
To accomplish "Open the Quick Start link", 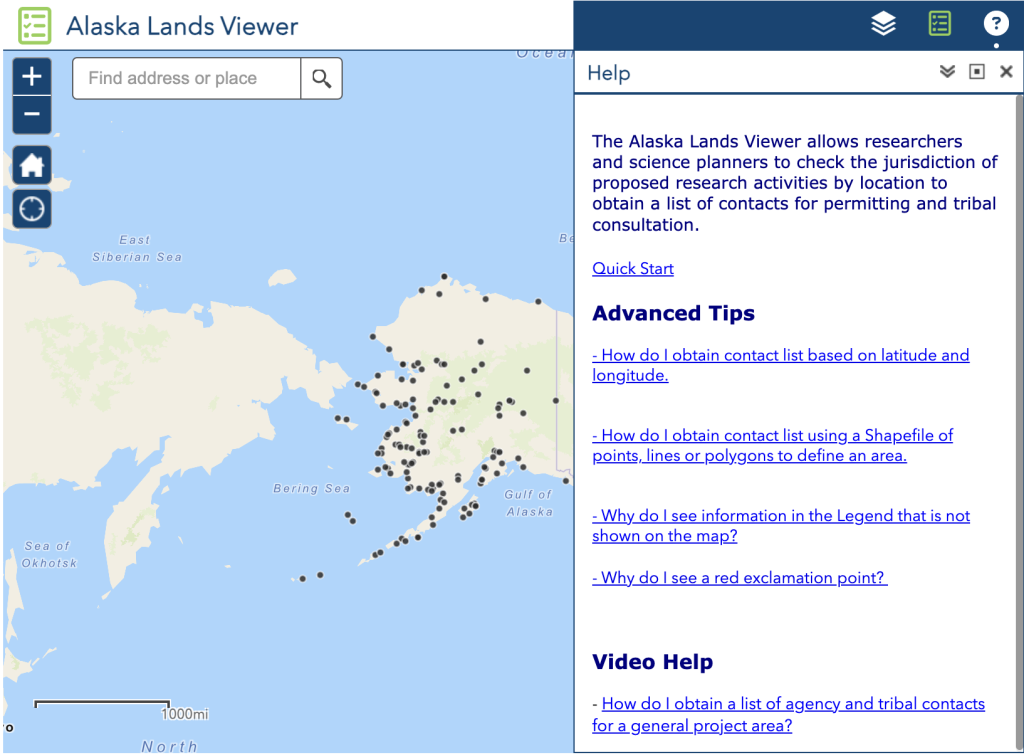I will [x=633, y=269].
